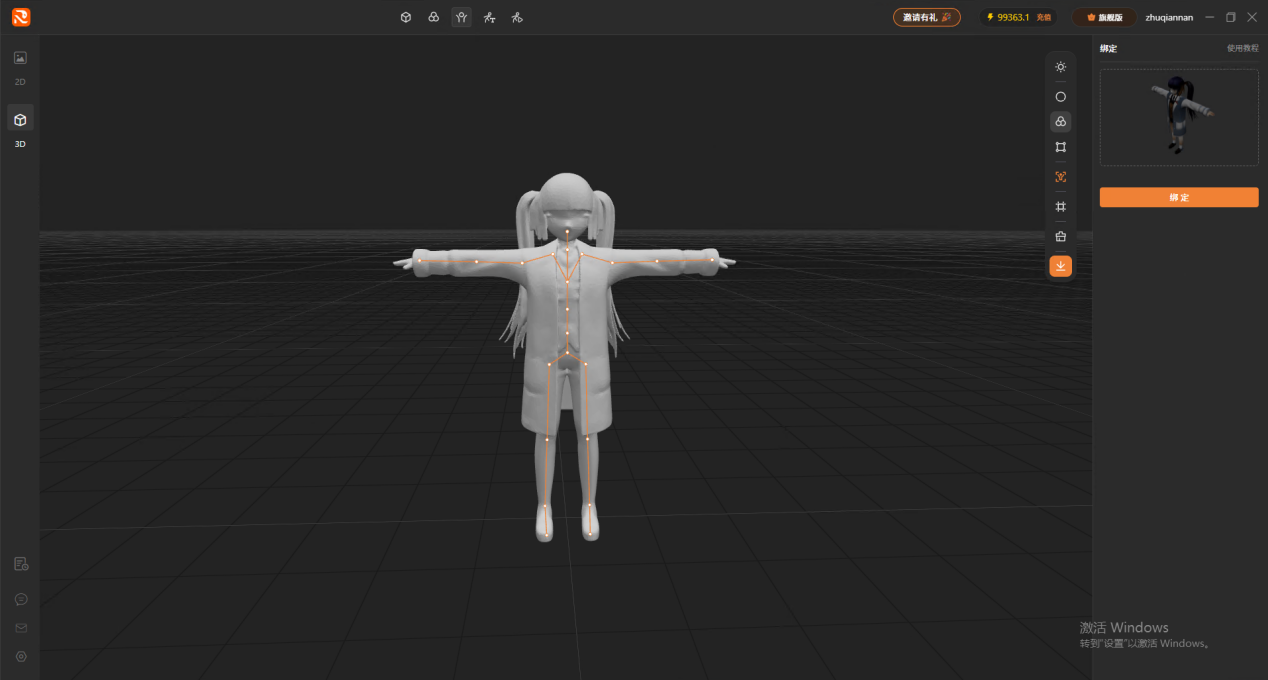Image resolution: width=1268 pixels, height=680 pixels.
Task: Click the character preview thumbnail
Action: tap(1179, 117)
